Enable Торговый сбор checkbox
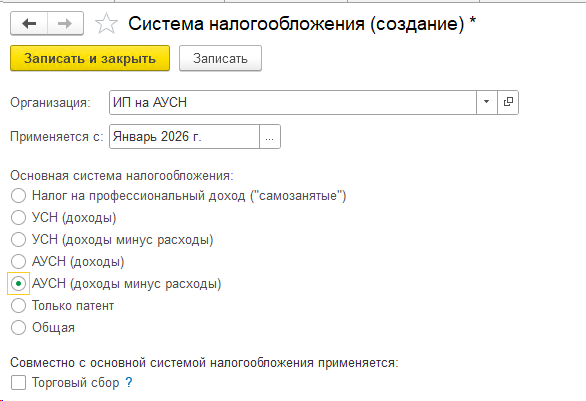 coord(18,383)
